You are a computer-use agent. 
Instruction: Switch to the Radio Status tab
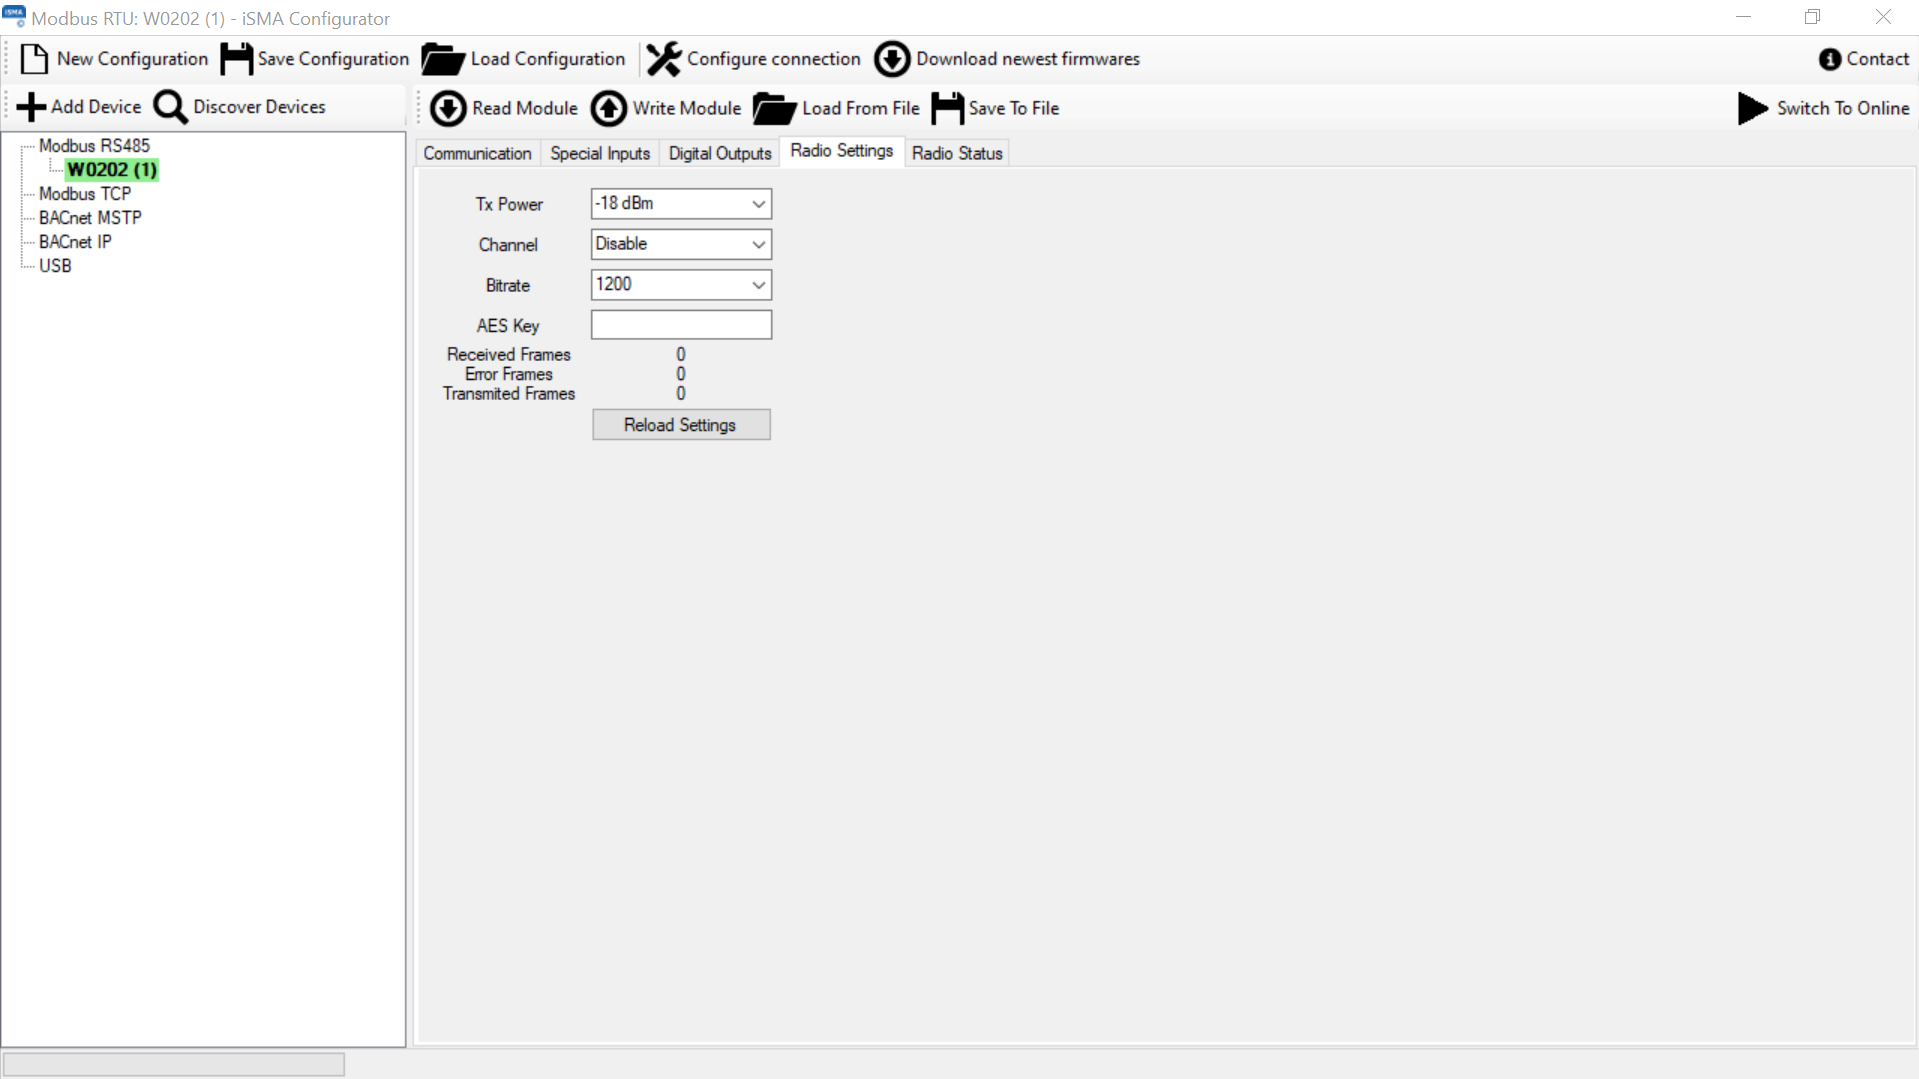pos(956,153)
